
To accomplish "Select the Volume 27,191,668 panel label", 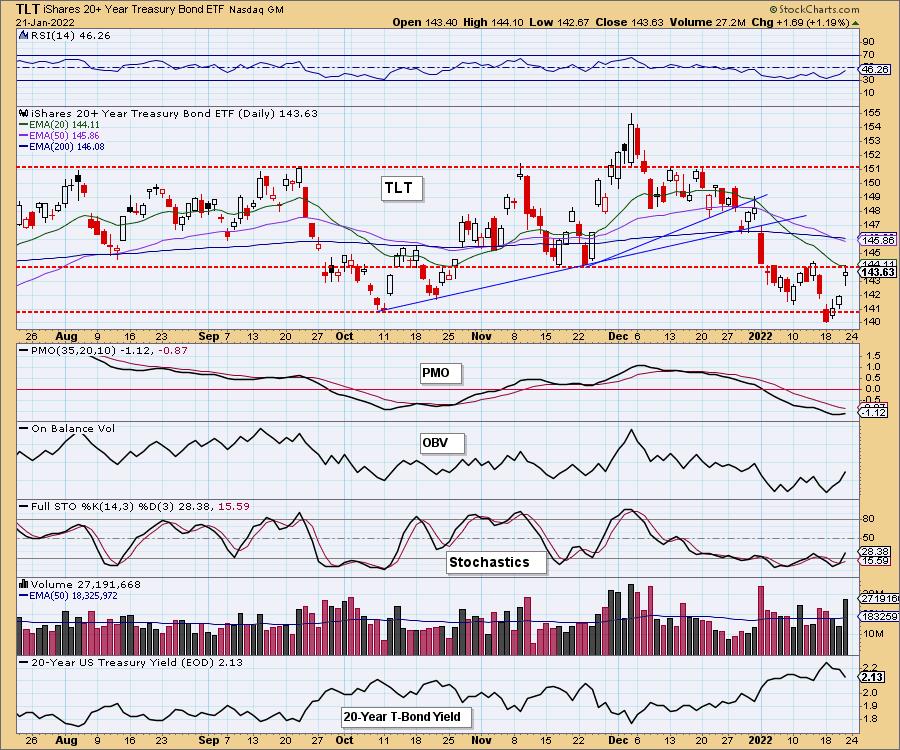I will coord(86,584).
